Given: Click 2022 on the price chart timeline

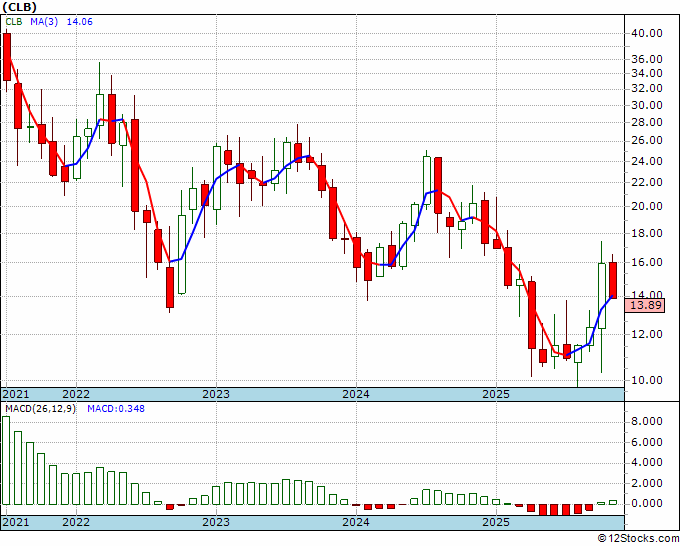Looking at the screenshot, I should pos(76,394).
